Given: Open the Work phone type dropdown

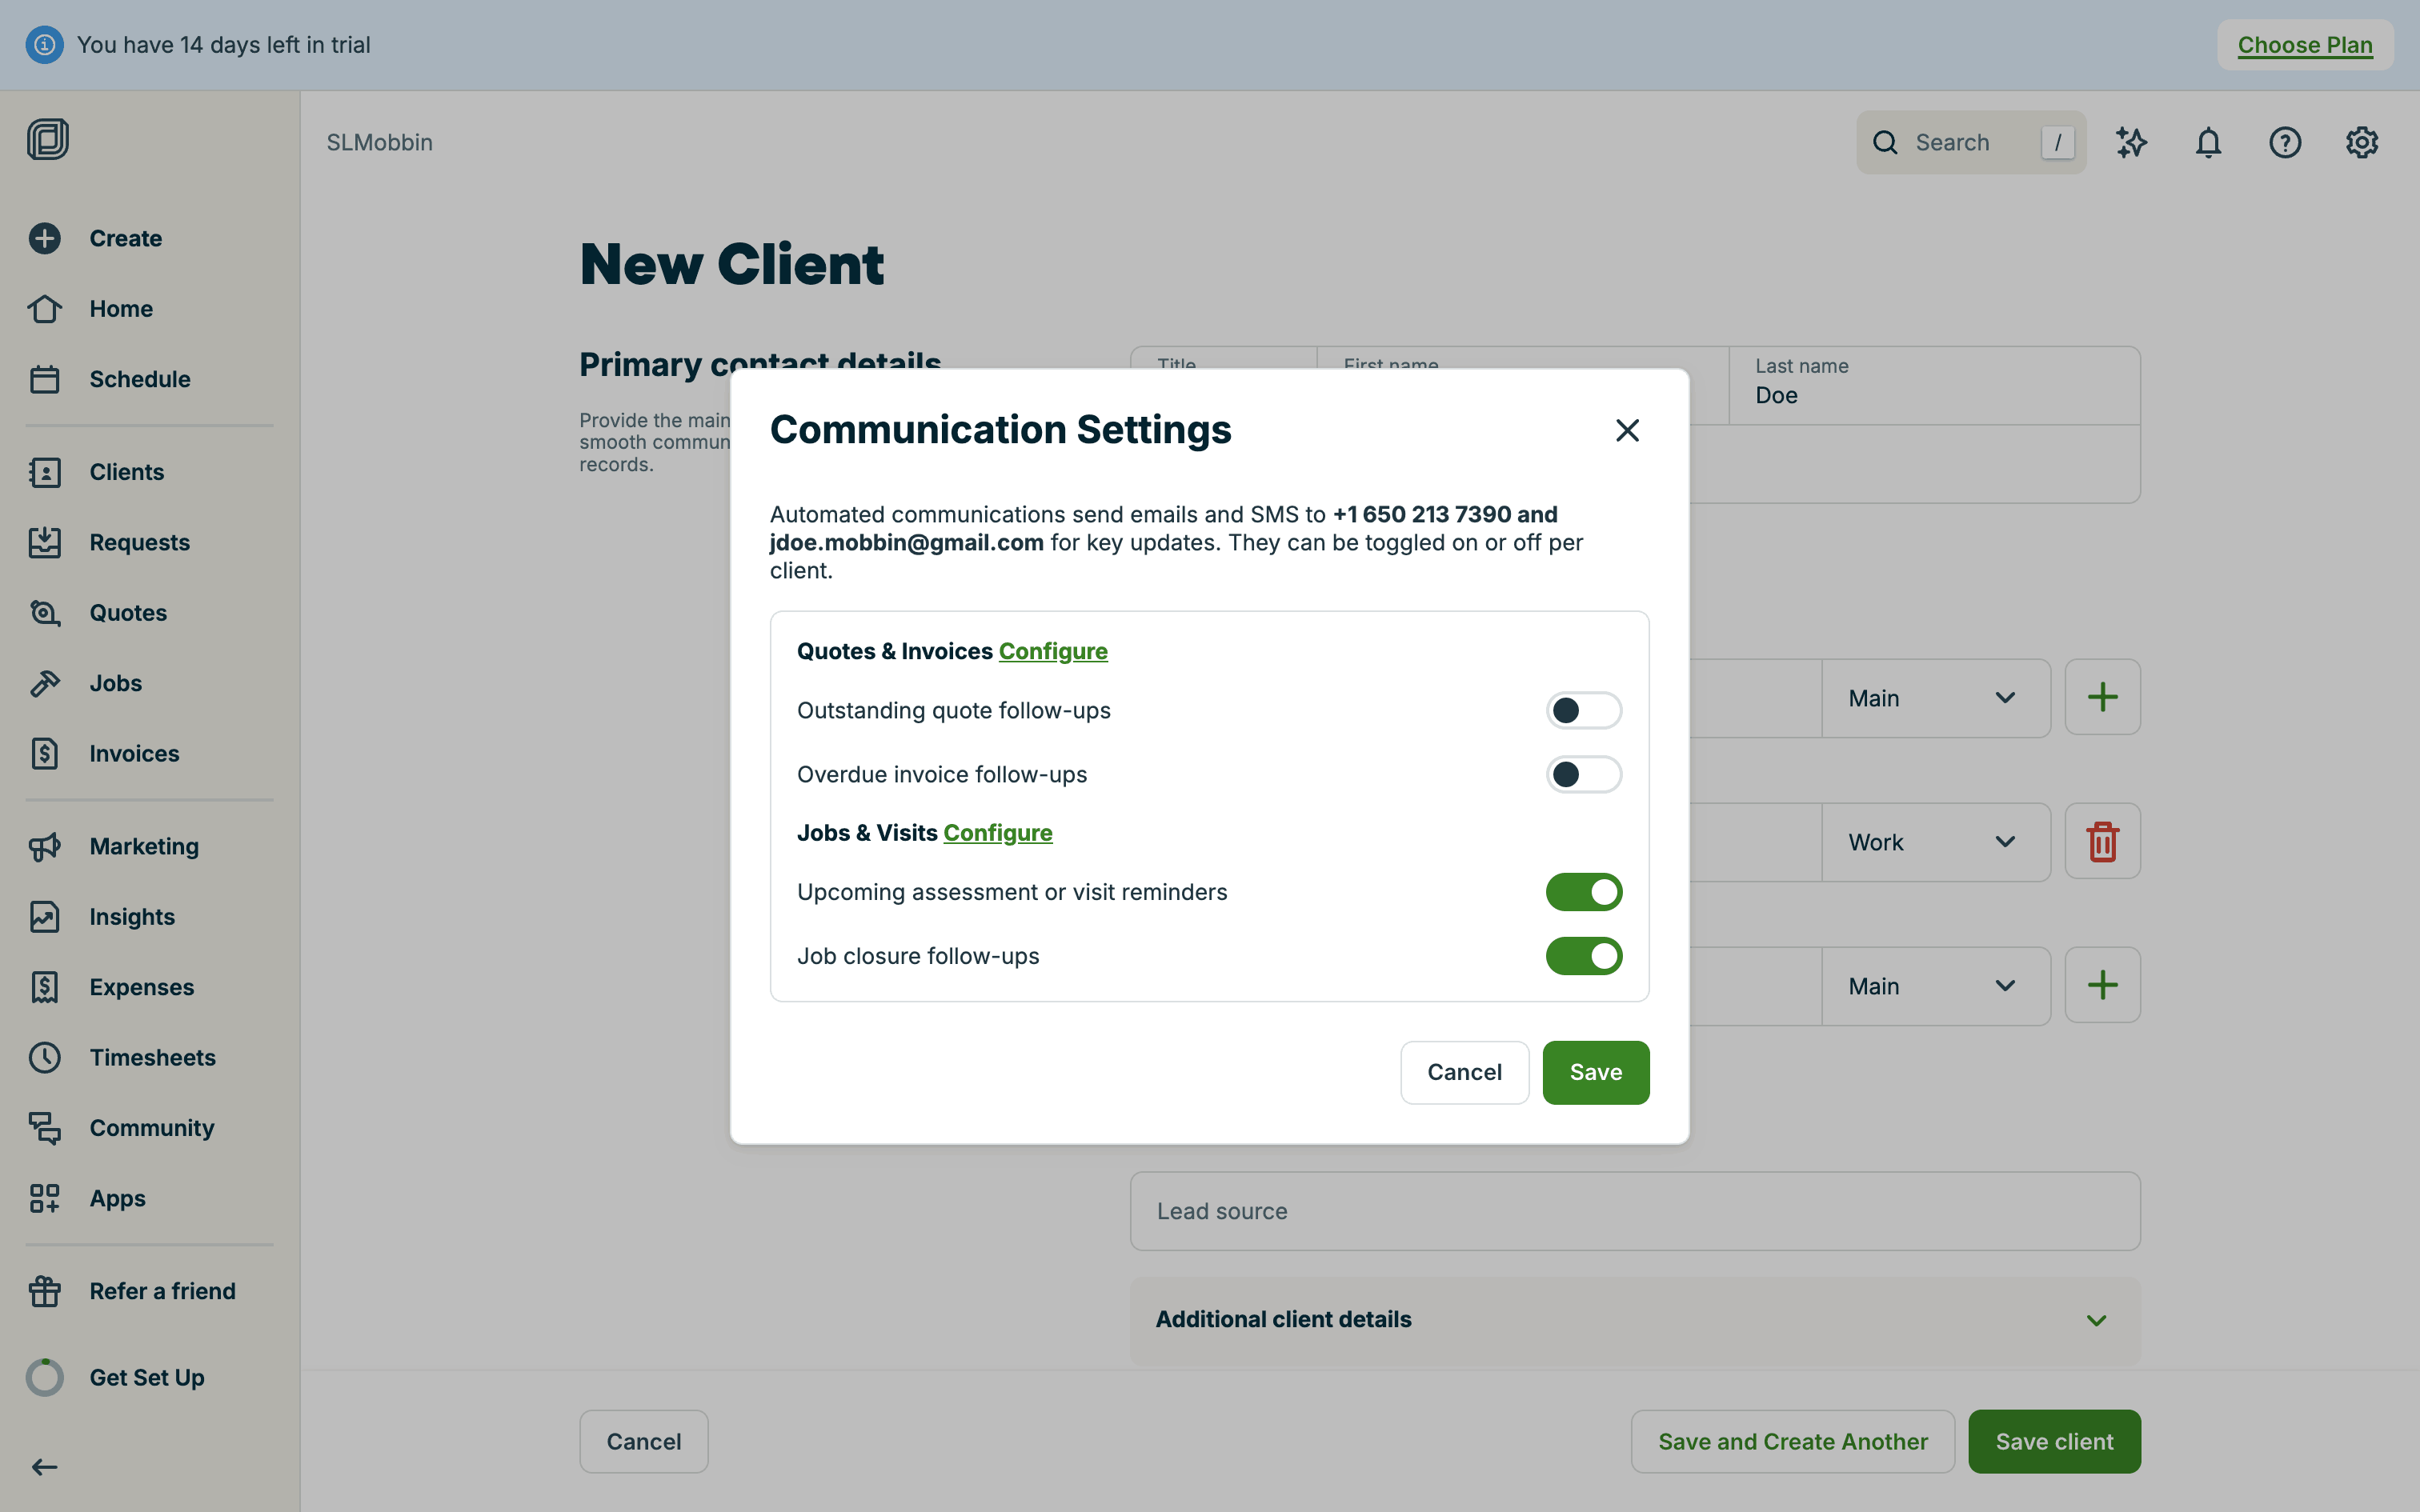Looking at the screenshot, I should (x=1935, y=842).
